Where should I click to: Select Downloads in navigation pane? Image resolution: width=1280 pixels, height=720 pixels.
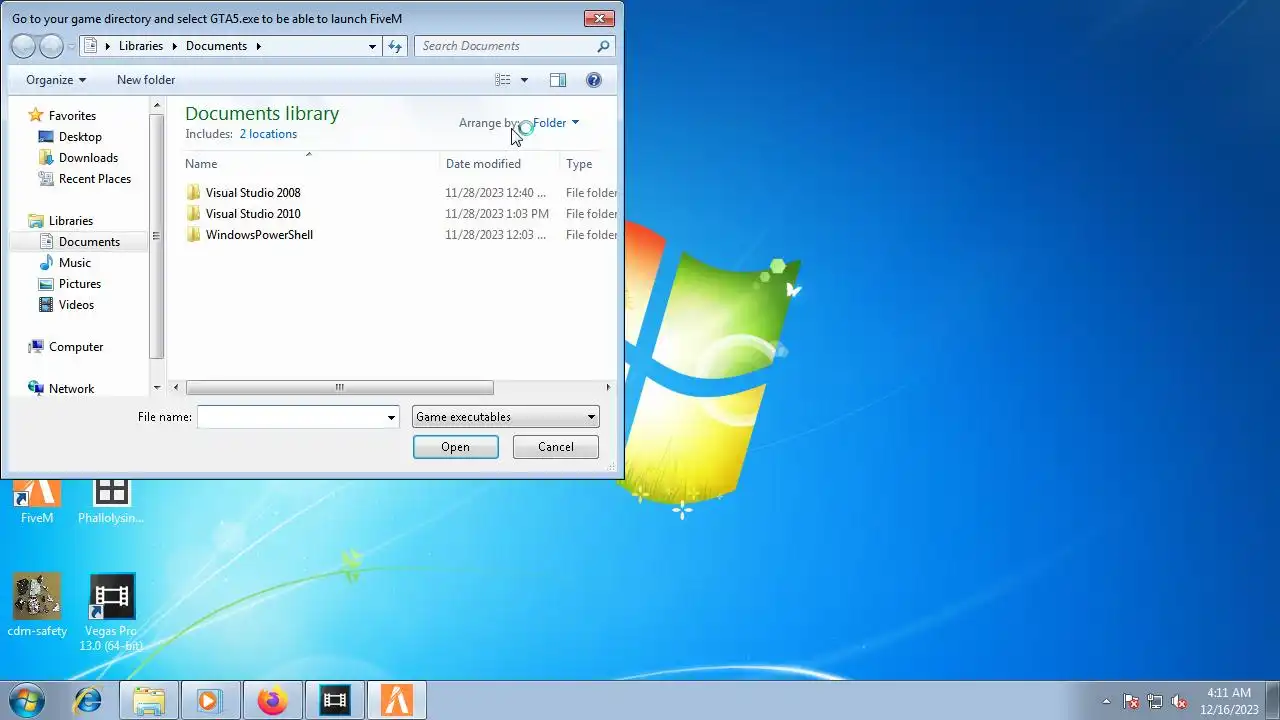[88, 158]
